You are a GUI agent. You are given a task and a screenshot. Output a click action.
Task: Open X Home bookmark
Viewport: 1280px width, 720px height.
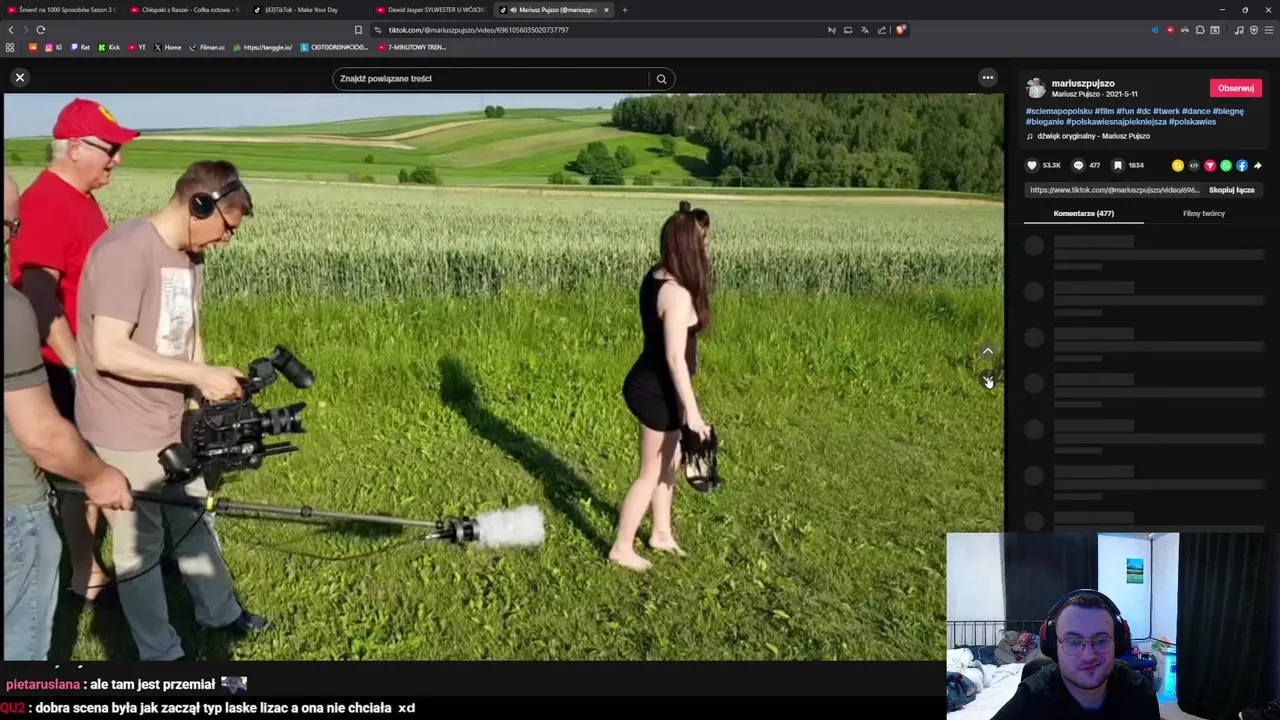[168, 47]
